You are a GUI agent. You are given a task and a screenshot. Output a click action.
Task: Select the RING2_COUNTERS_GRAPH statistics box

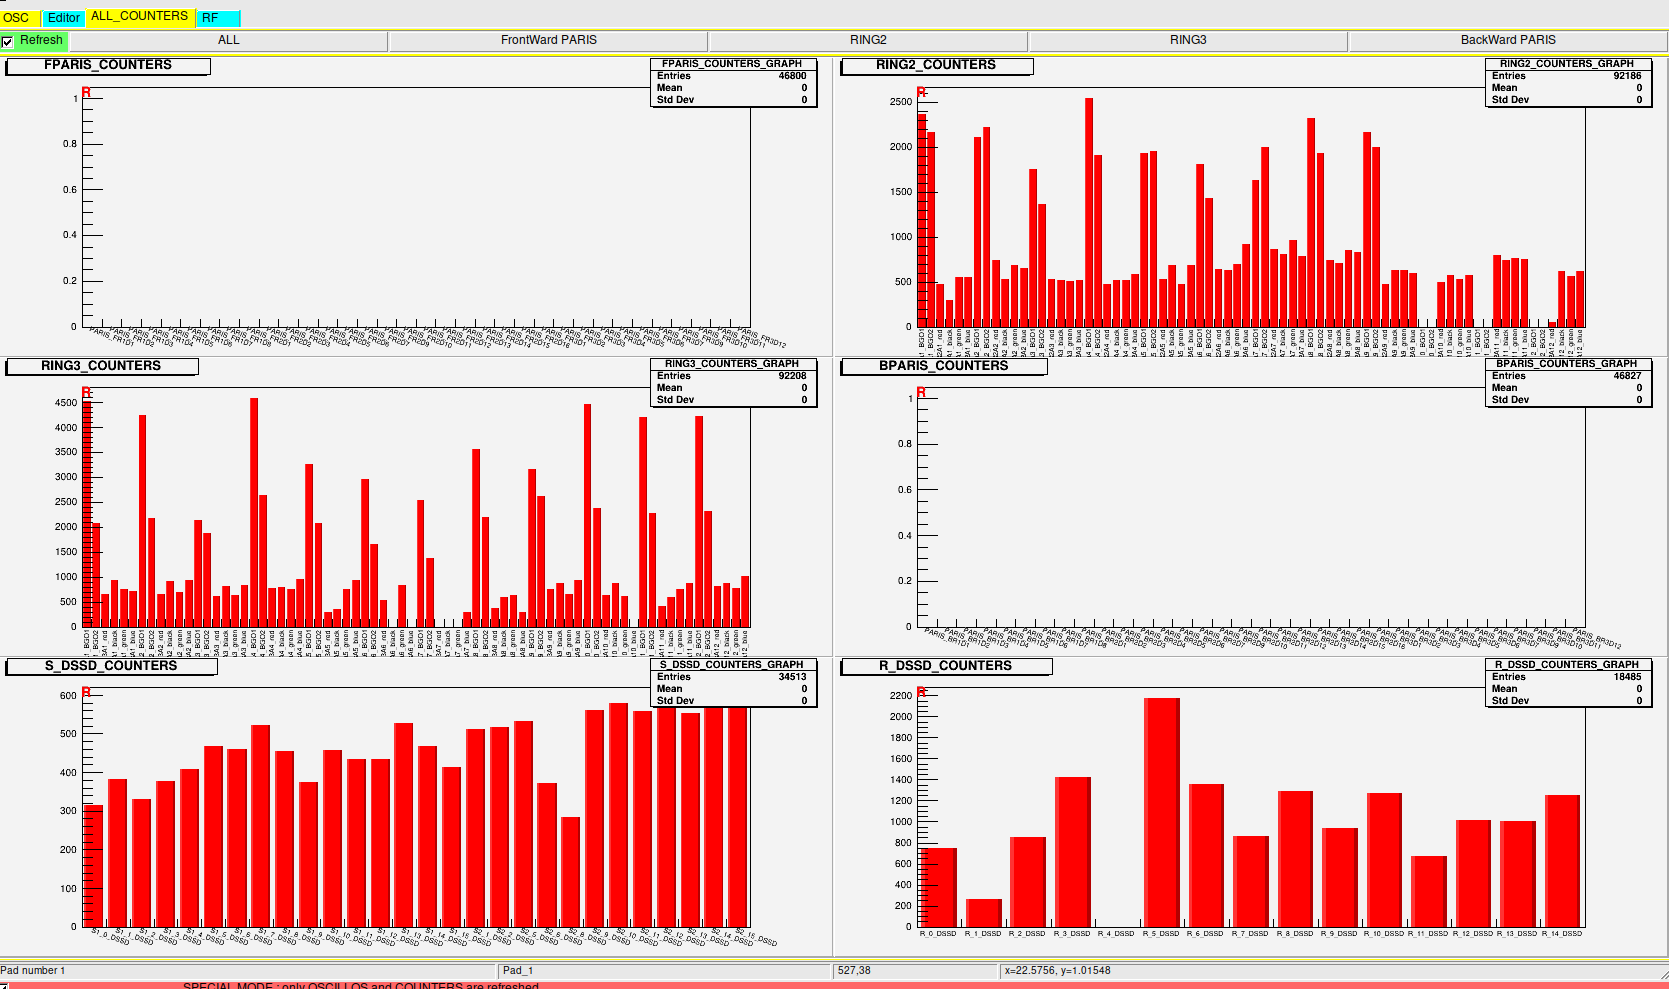[1568, 82]
